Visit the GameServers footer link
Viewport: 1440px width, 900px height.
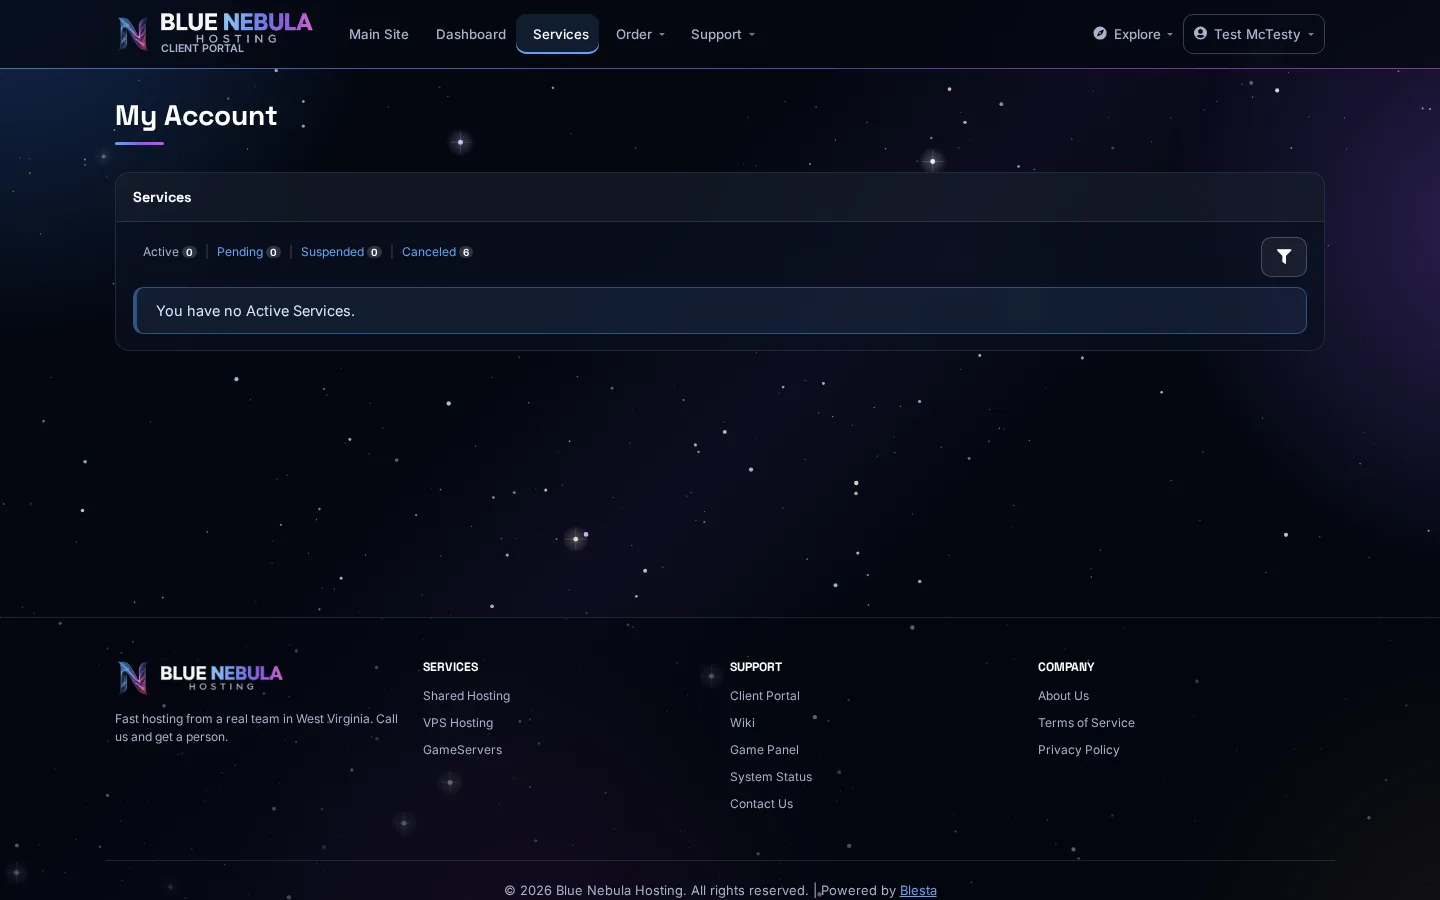pos(462,750)
